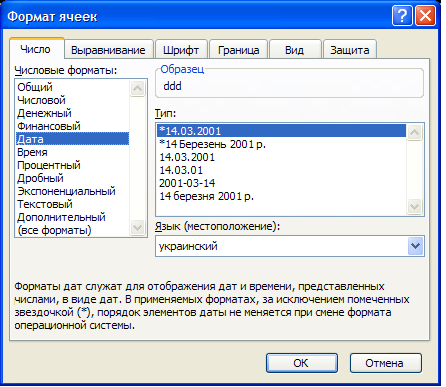Click Тип list scroll up arrow

(x=415, y=133)
